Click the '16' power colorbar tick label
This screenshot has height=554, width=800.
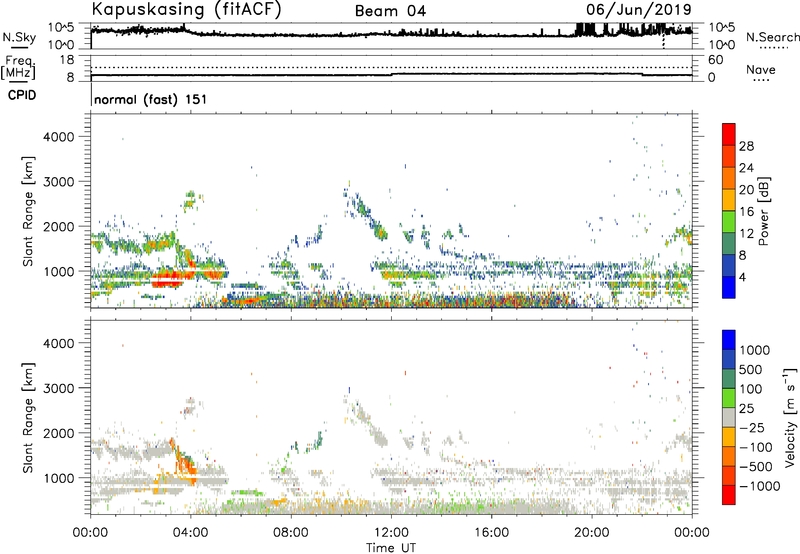[746, 212]
